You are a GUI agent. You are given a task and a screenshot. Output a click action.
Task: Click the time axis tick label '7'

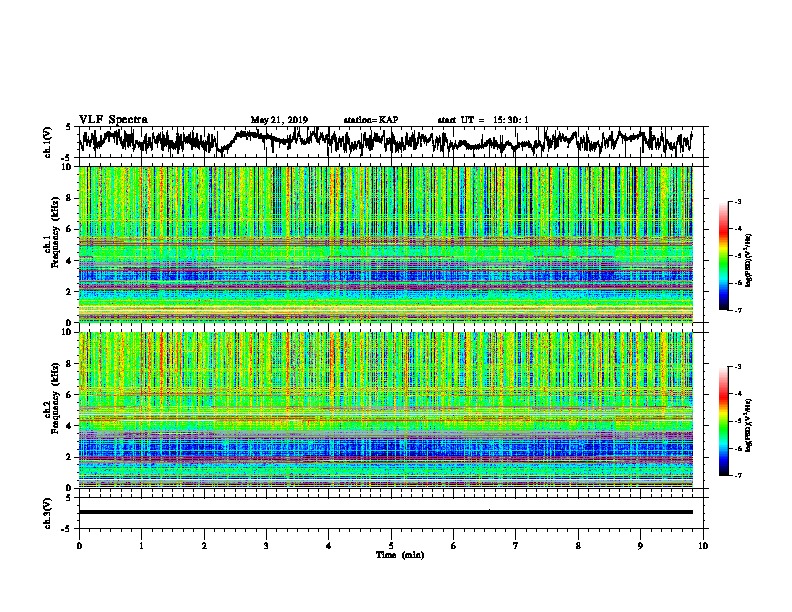click(x=516, y=546)
